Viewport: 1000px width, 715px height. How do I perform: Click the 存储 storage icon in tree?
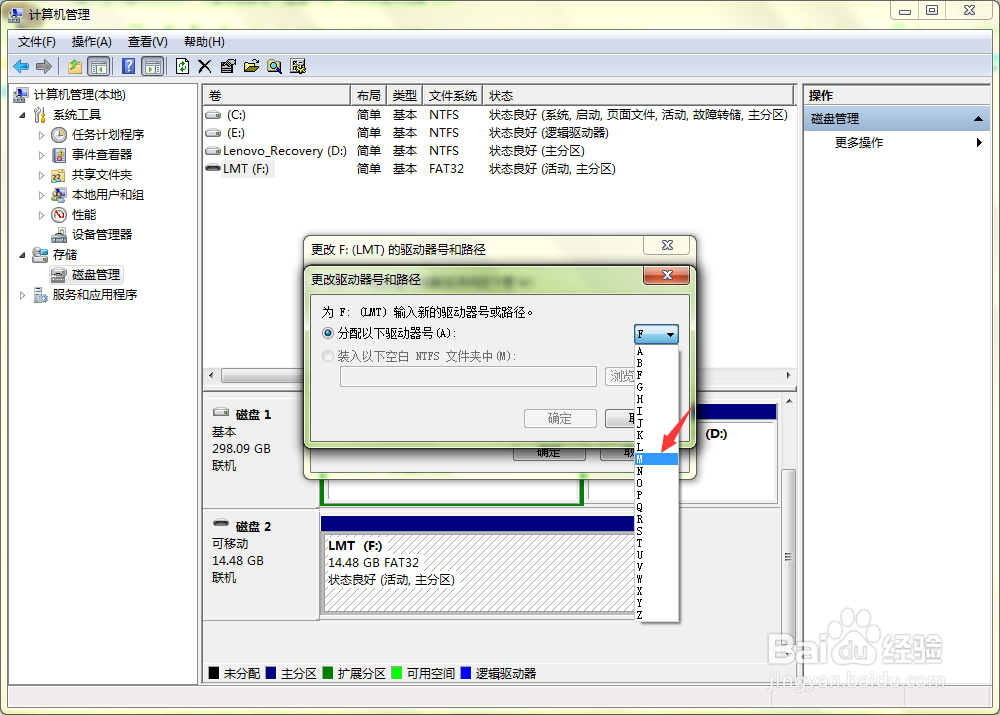pyautogui.click(x=40, y=255)
